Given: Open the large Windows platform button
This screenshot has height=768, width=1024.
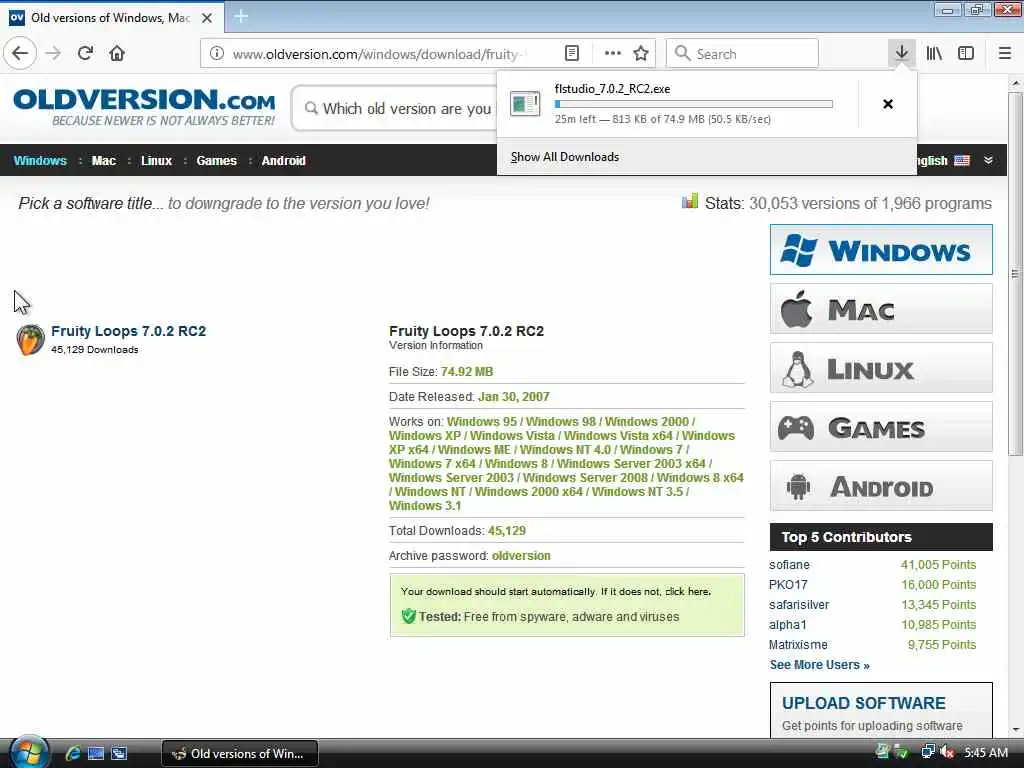Looking at the screenshot, I should point(881,249).
